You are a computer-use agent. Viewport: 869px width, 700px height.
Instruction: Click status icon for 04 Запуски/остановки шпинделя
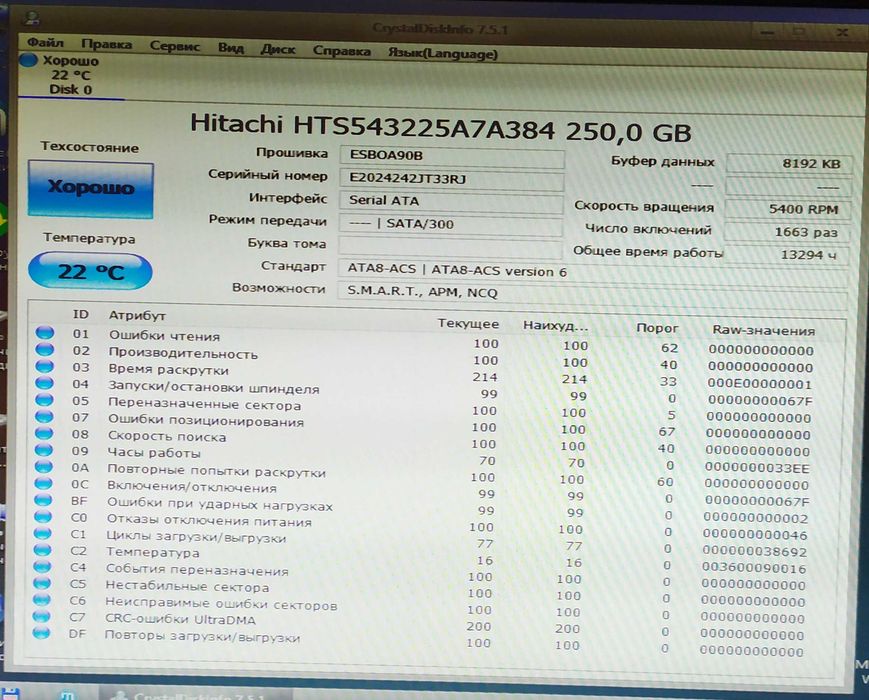[44, 382]
